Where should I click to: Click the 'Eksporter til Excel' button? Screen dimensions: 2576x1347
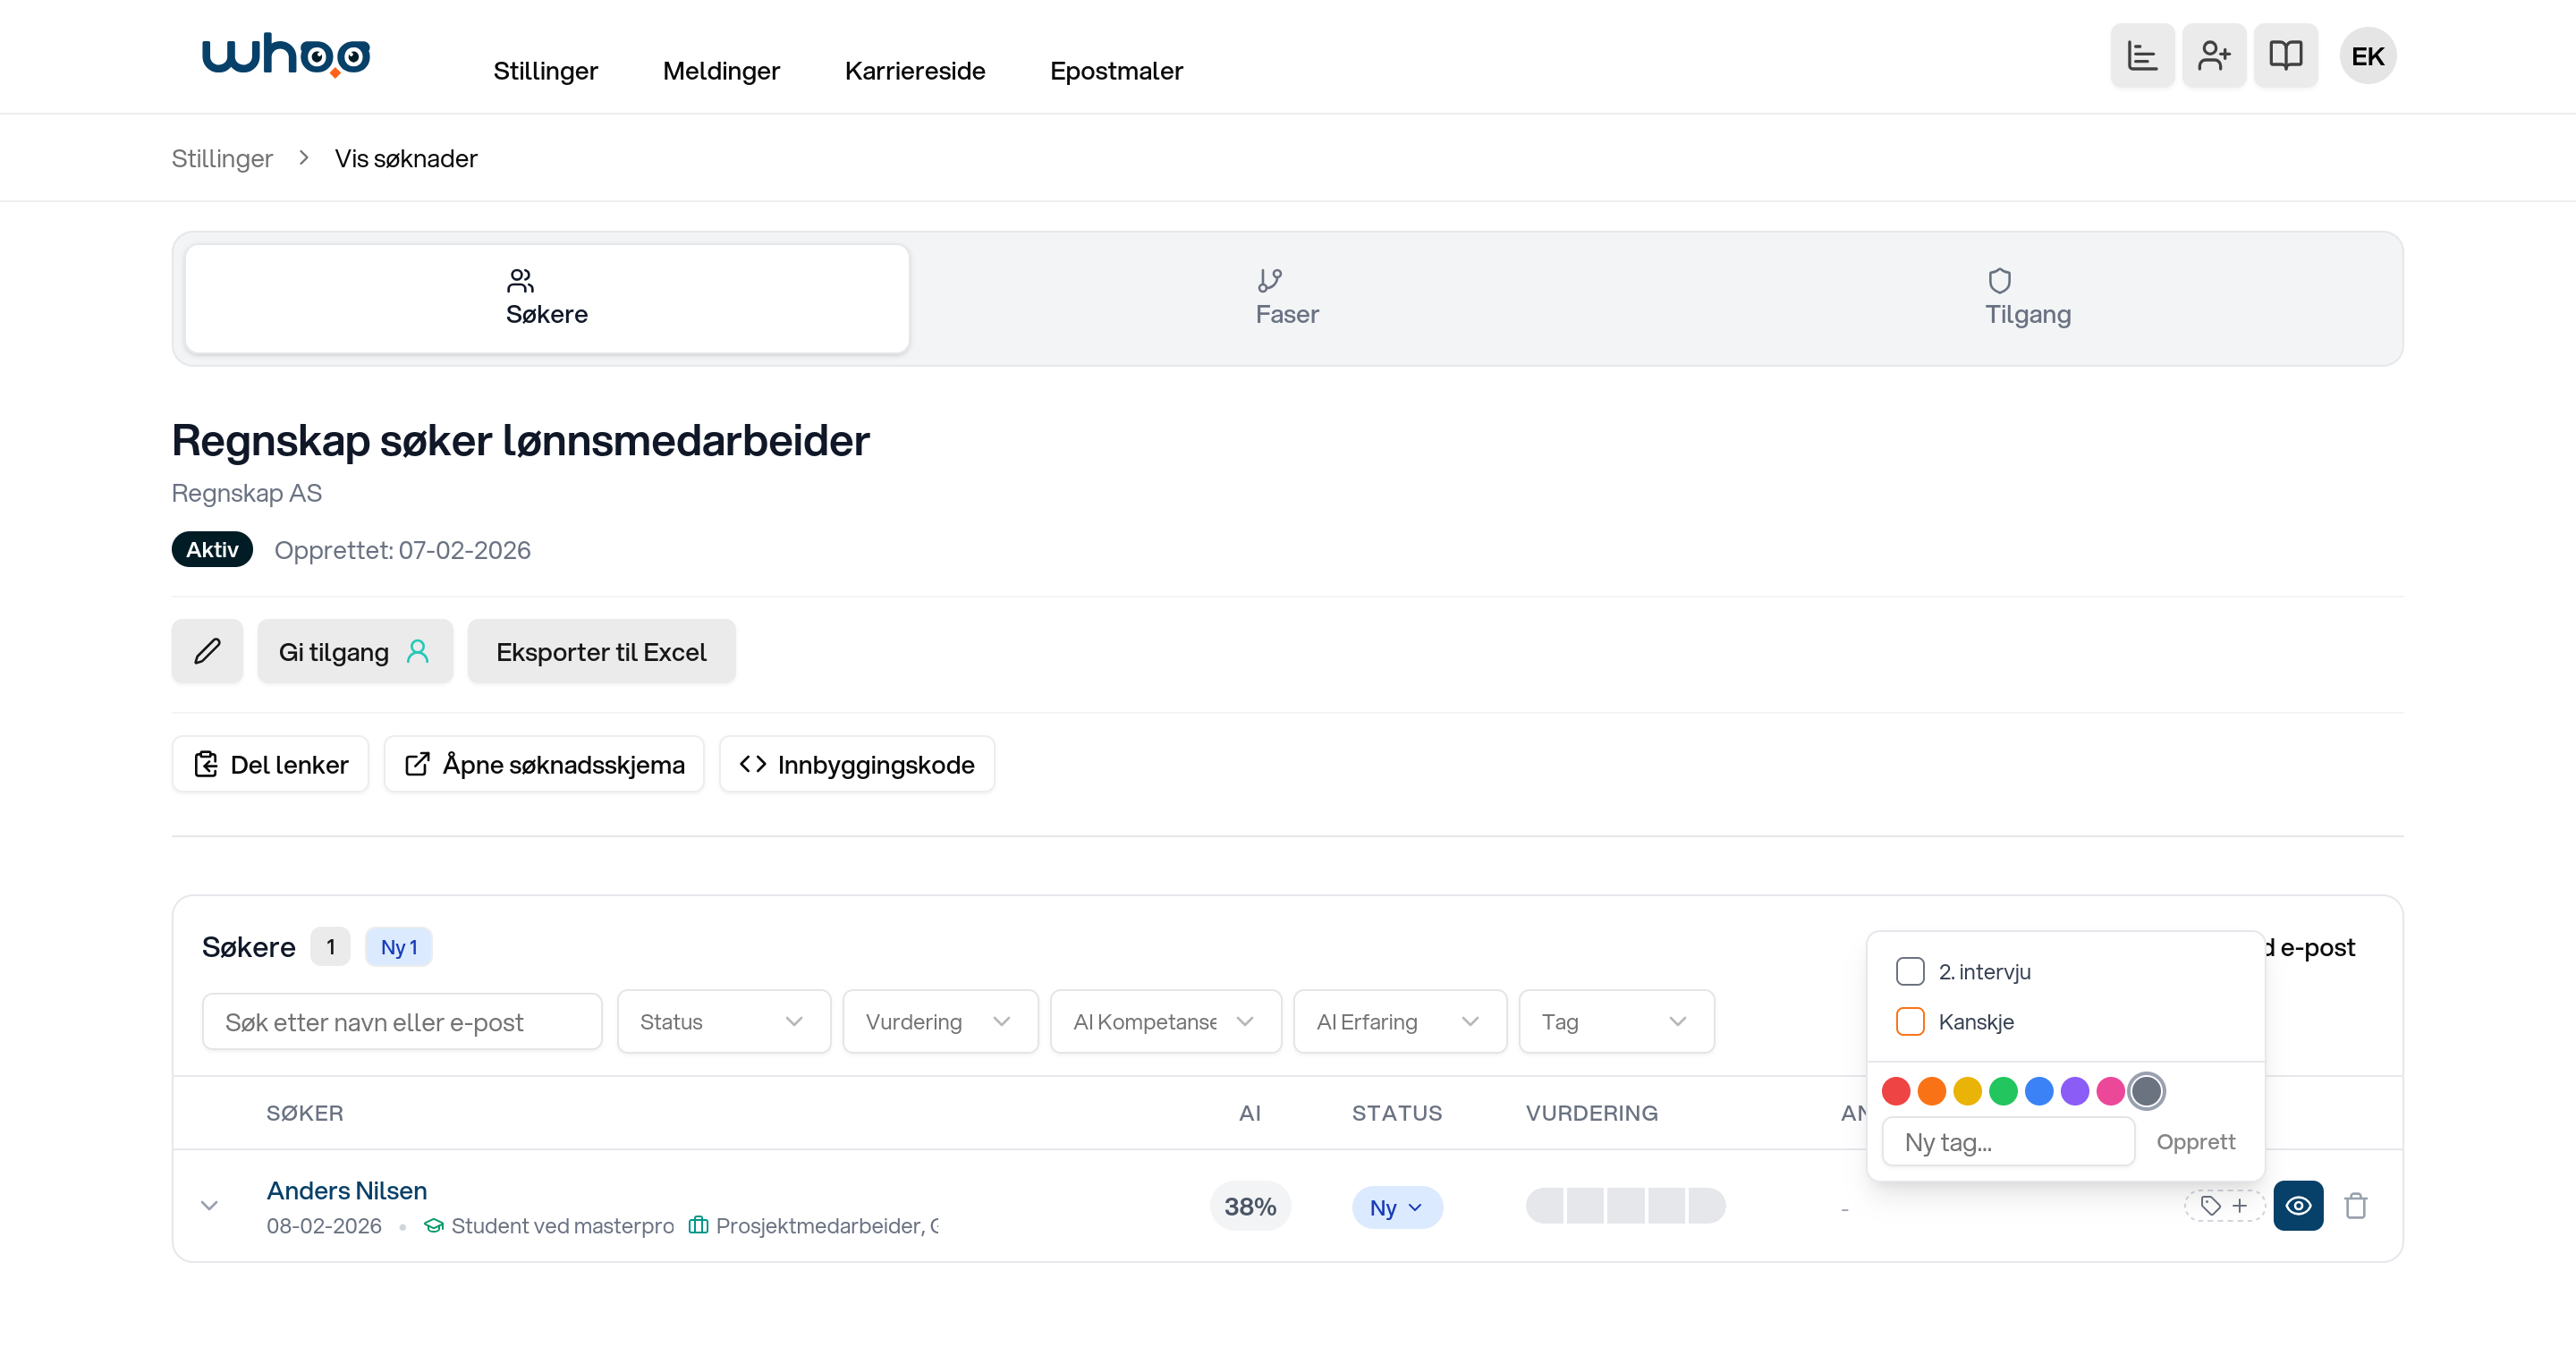pyautogui.click(x=601, y=651)
